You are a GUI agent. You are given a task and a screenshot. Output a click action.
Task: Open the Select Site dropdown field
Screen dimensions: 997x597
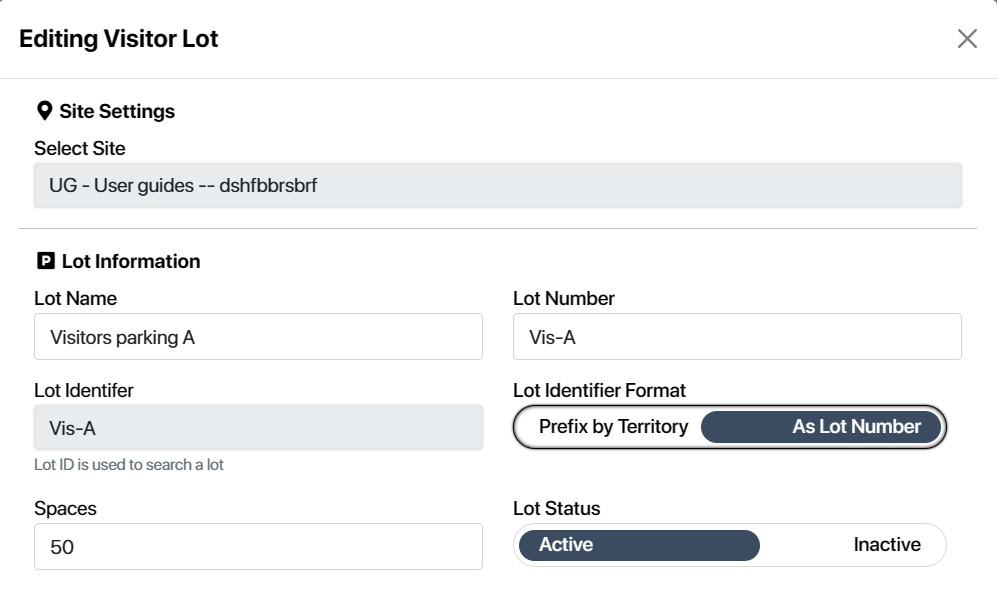tap(498, 185)
